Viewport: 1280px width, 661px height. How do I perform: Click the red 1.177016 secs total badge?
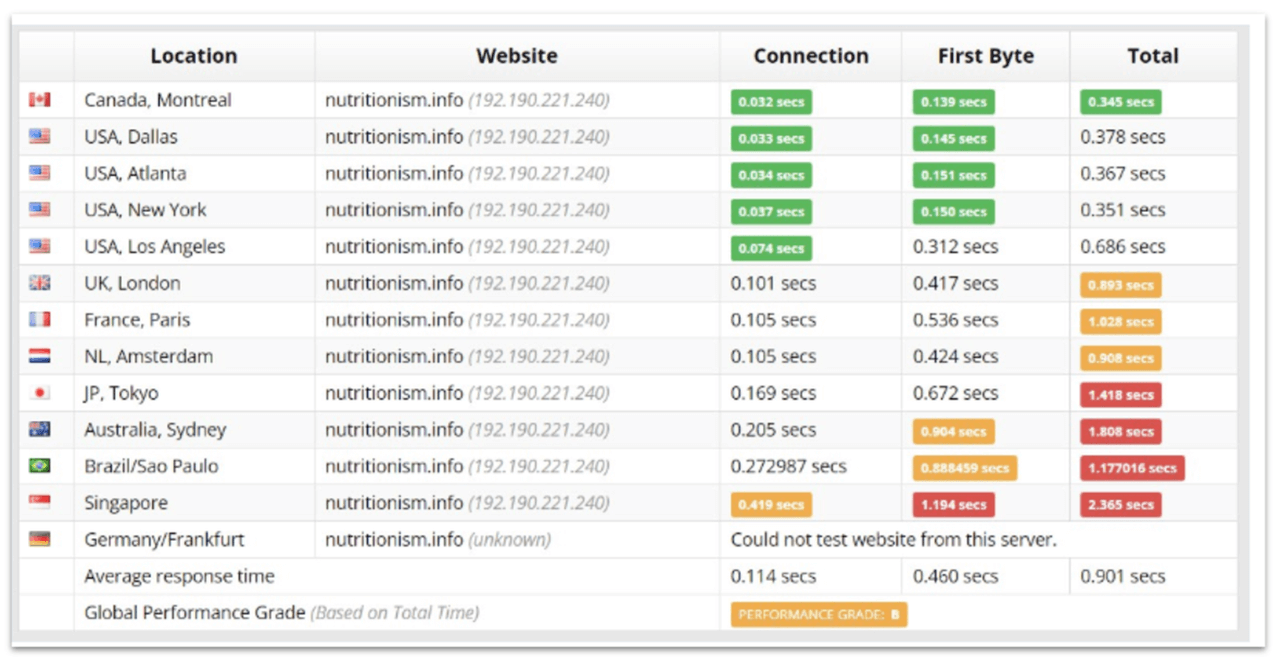1133,468
